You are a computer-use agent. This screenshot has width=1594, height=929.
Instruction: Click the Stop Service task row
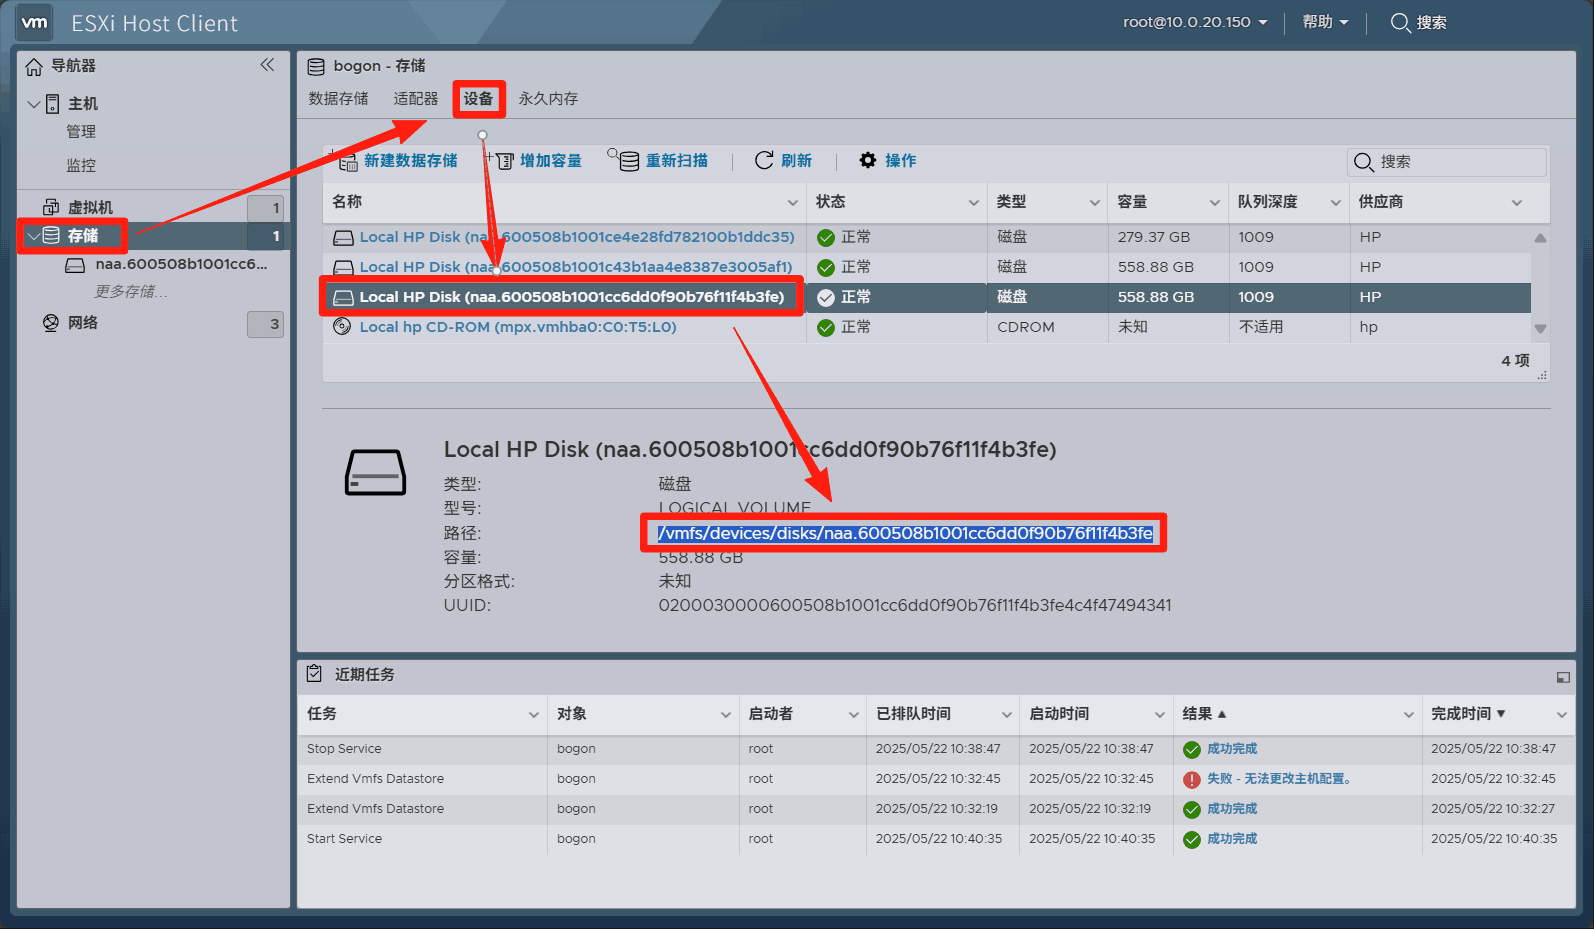pyautogui.click(x=936, y=749)
